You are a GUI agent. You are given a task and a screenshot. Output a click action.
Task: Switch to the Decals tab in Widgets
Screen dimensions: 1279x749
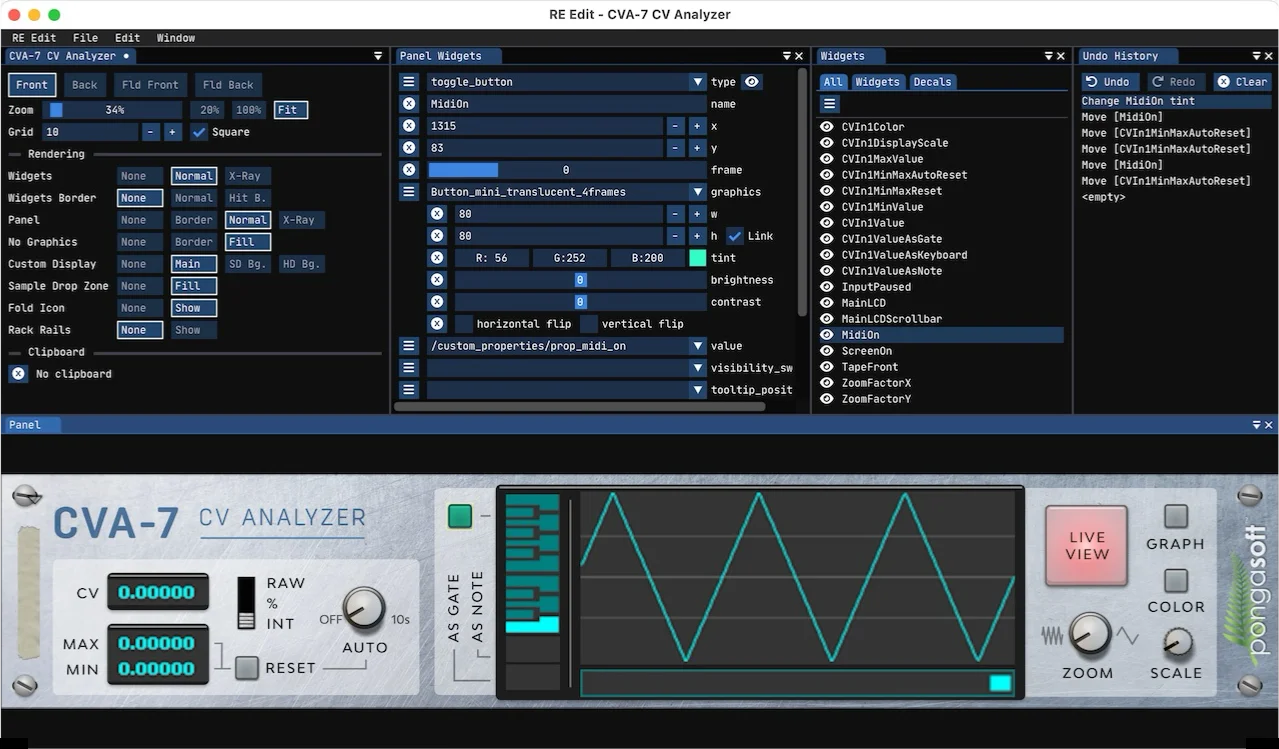[x=932, y=82]
